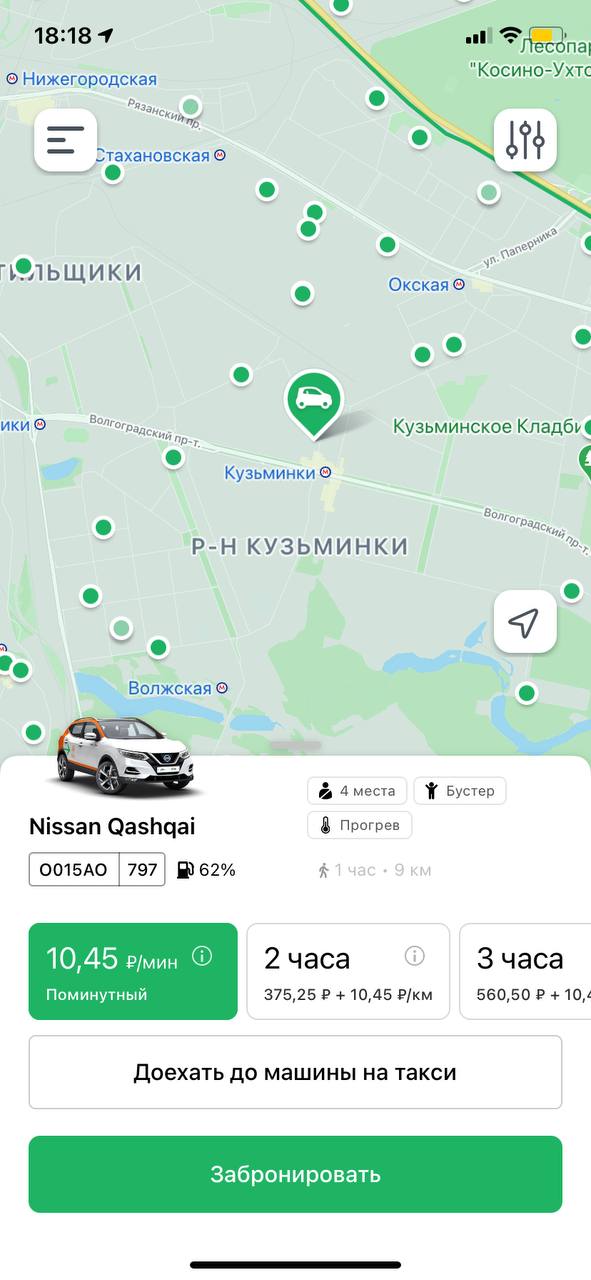Open info icon on per-minute tariff

tap(202, 956)
